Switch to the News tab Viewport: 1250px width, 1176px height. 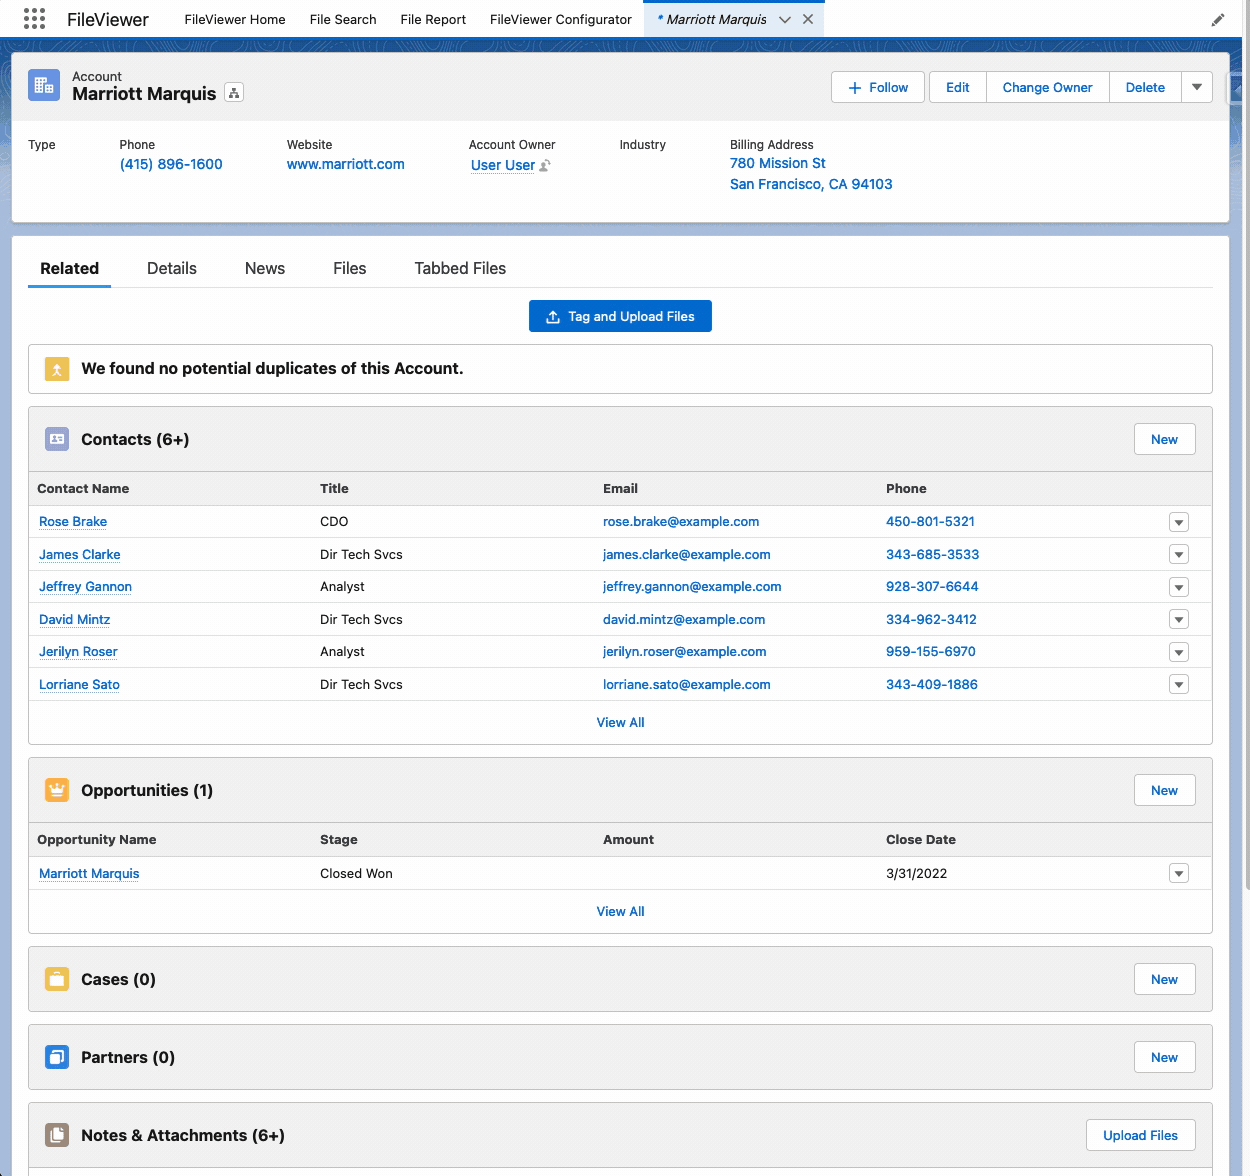[x=265, y=268]
